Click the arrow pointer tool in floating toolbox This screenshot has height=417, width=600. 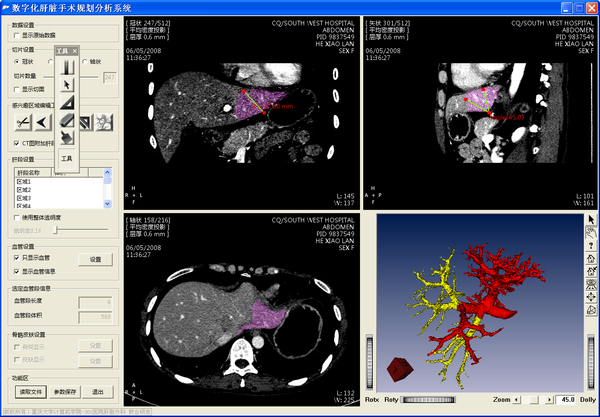click(x=66, y=84)
